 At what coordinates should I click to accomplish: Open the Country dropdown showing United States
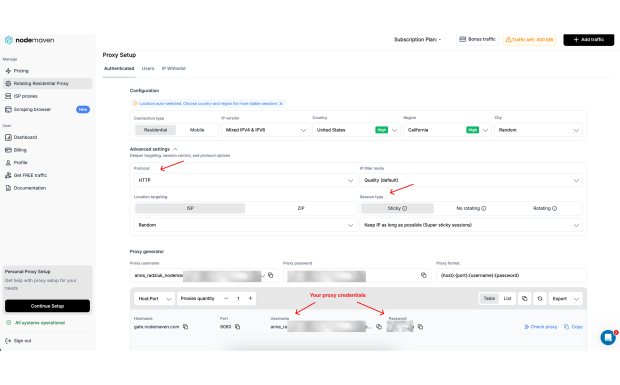[356, 130]
